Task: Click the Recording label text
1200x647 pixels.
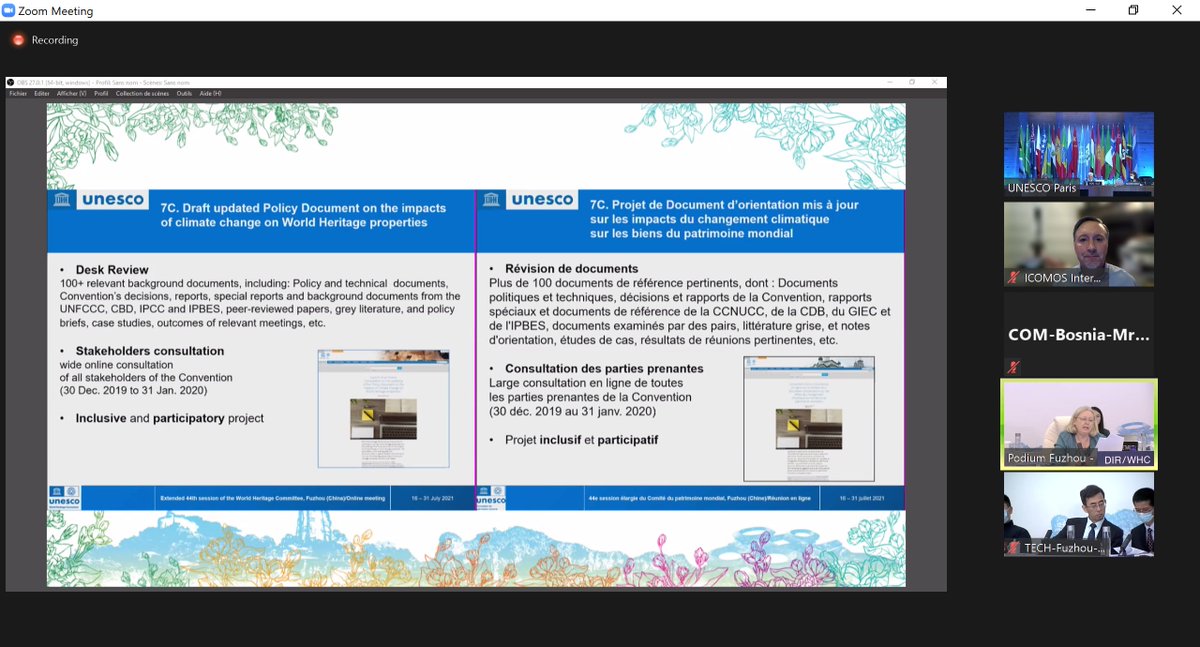Action: (x=54, y=40)
